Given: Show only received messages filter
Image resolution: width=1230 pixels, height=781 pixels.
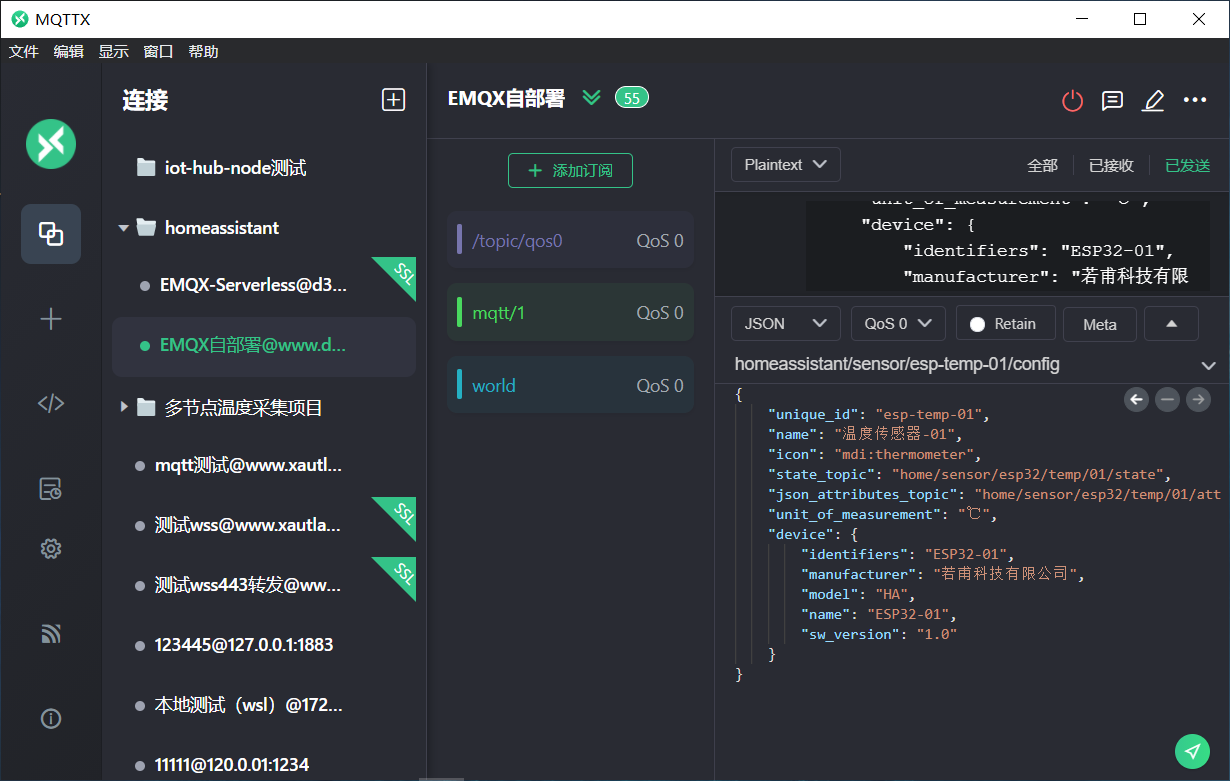Looking at the screenshot, I should tap(1111, 166).
